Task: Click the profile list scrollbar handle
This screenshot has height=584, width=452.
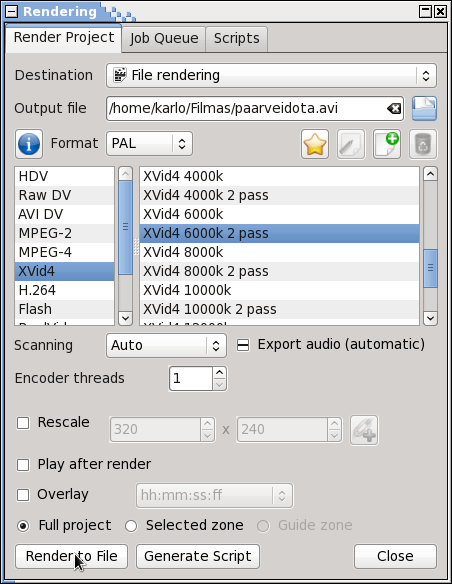Action: (x=430, y=268)
